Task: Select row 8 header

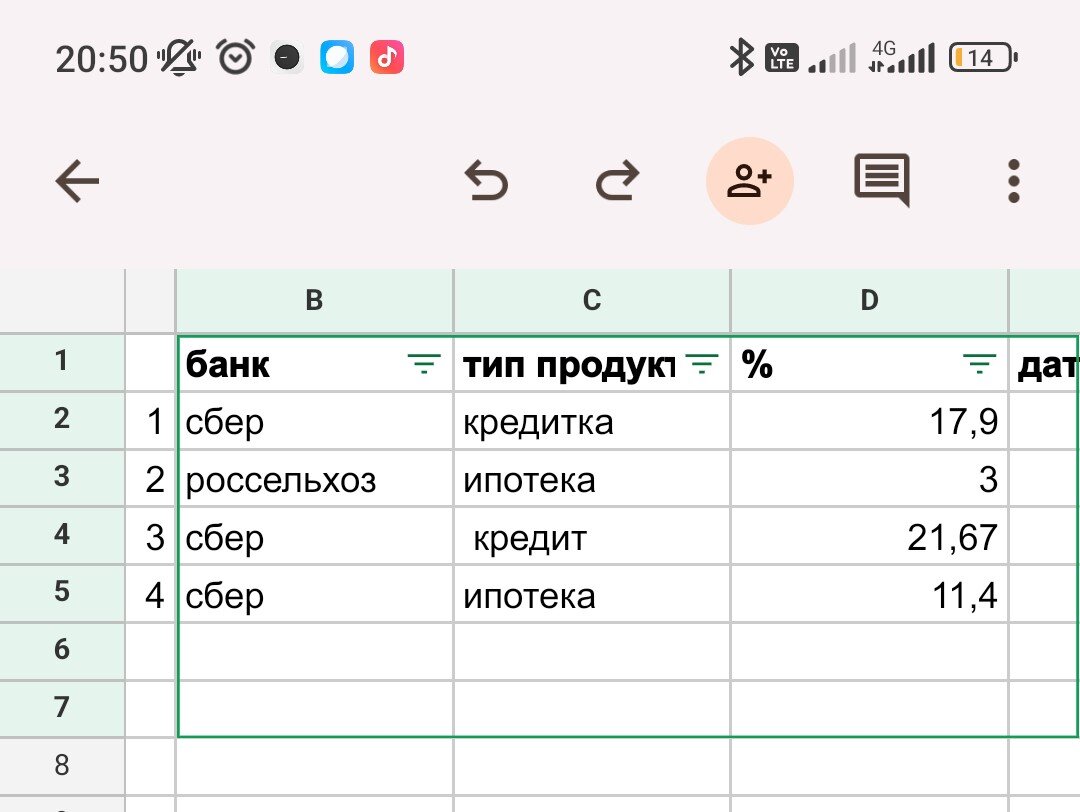Action: 62,766
